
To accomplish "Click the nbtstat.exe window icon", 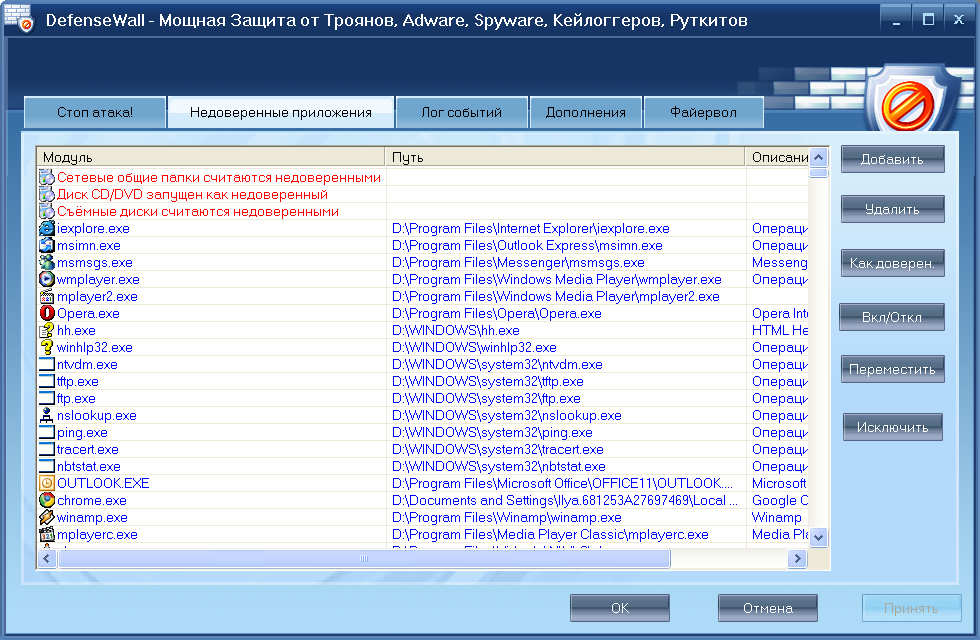I will 47,466.
